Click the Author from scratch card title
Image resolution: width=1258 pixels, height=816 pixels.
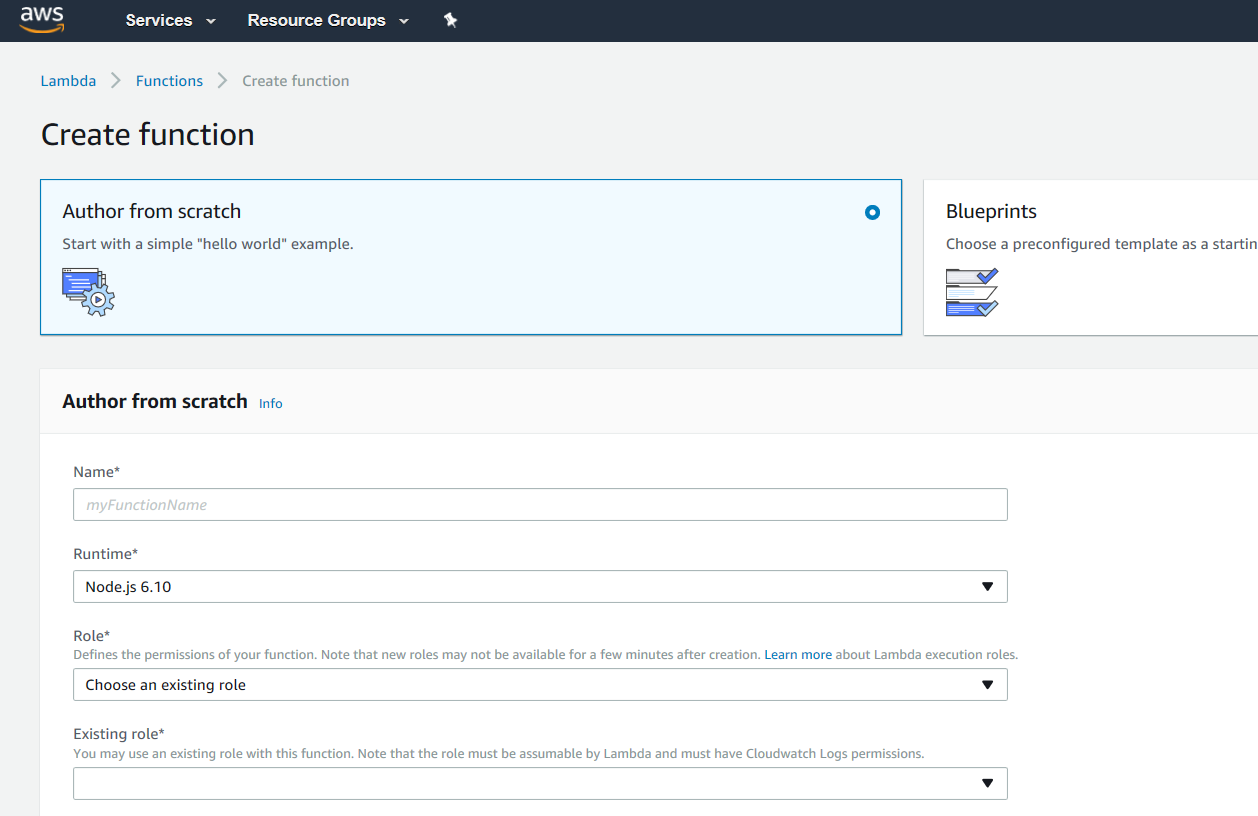pos(152,211)
